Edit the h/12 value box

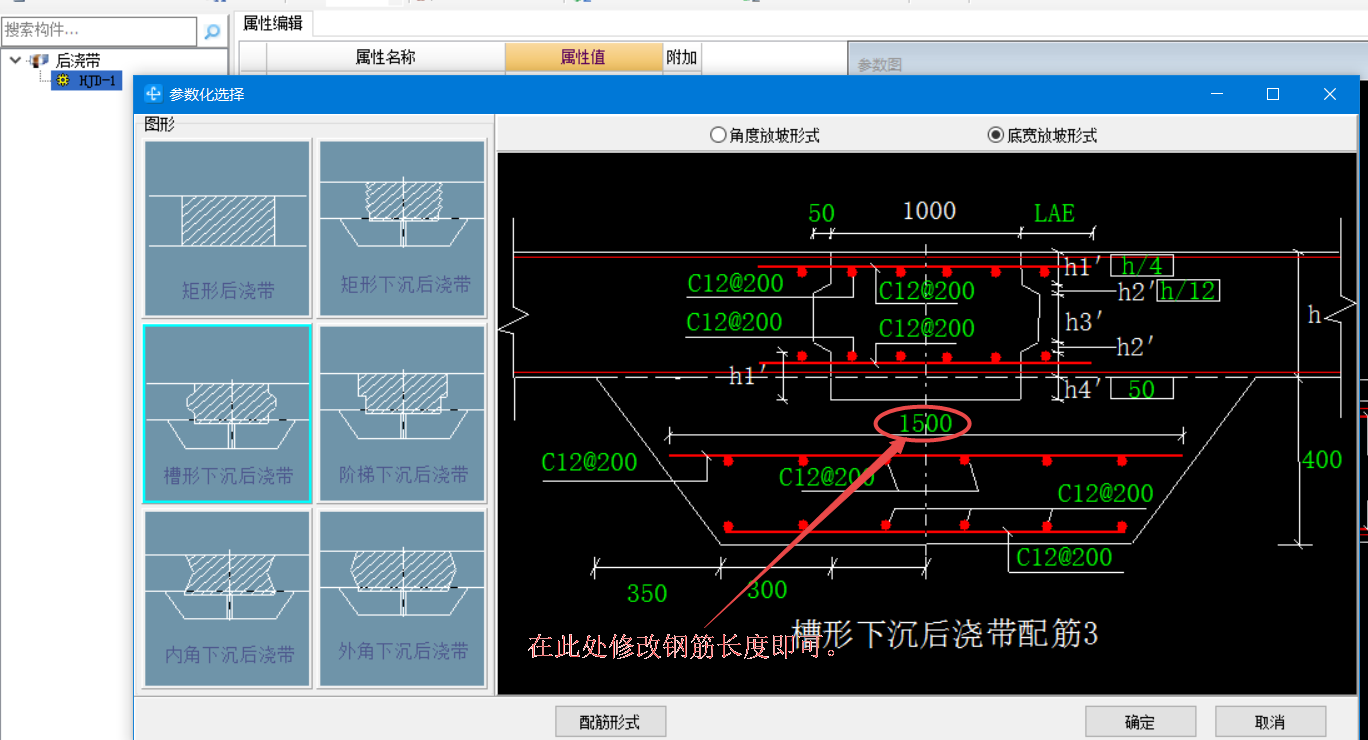pos(1188,291)
